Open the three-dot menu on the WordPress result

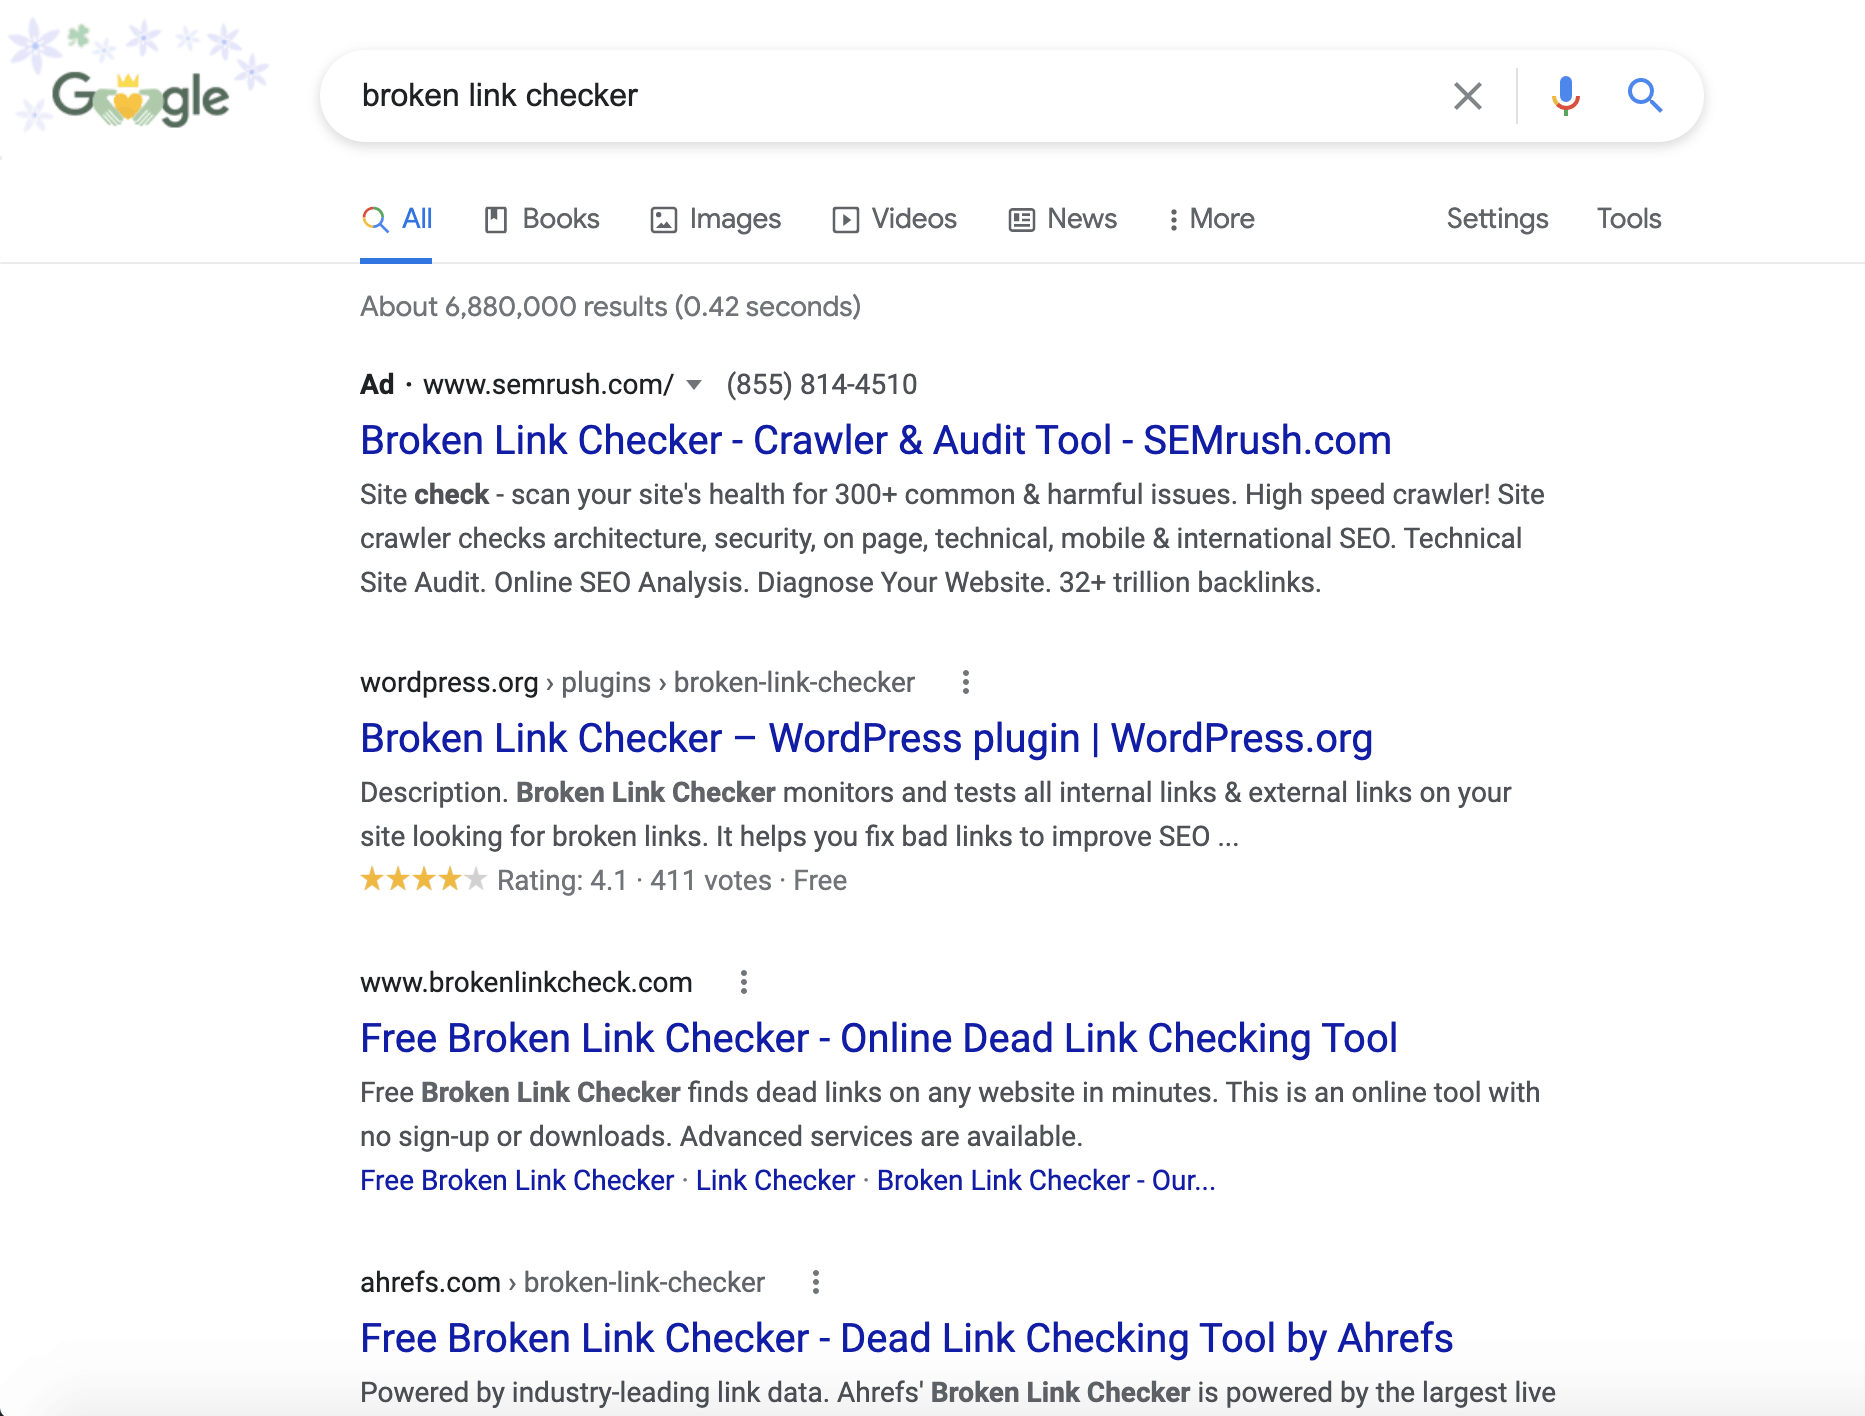click(965, 682)
